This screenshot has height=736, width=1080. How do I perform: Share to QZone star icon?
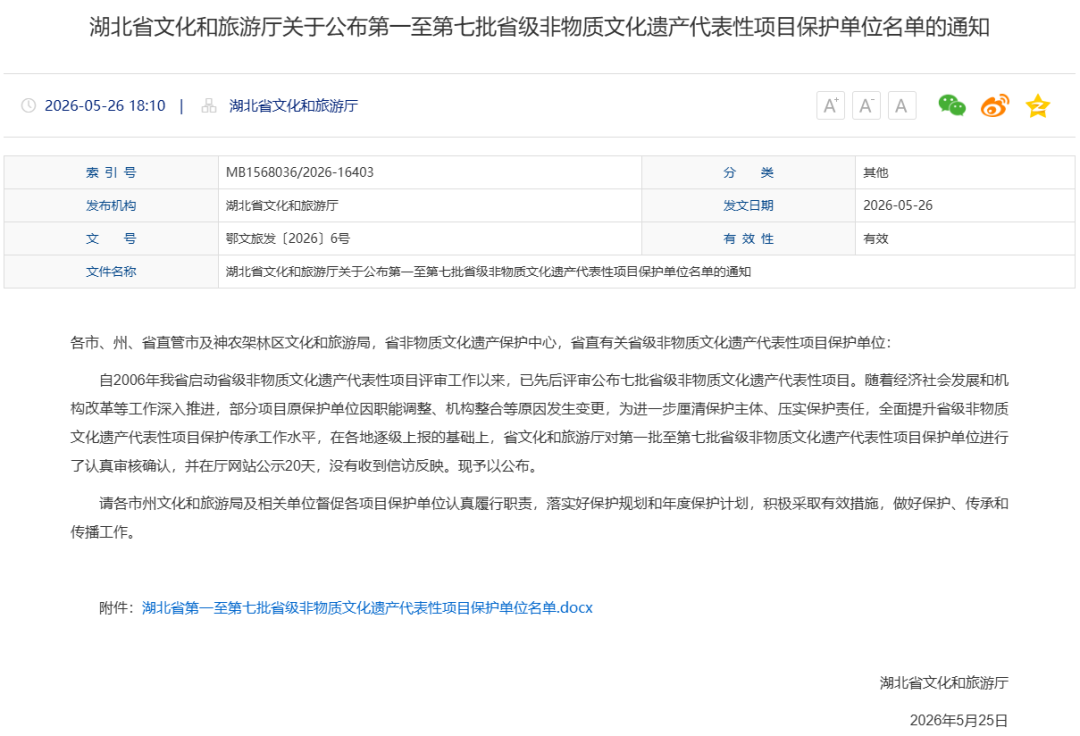pos(1037,106)
